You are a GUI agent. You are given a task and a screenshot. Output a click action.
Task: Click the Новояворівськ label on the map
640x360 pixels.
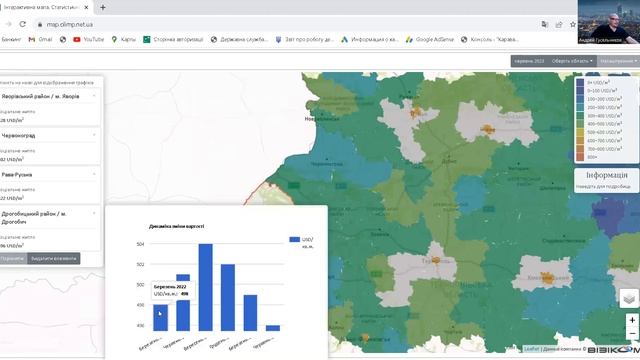322,119
